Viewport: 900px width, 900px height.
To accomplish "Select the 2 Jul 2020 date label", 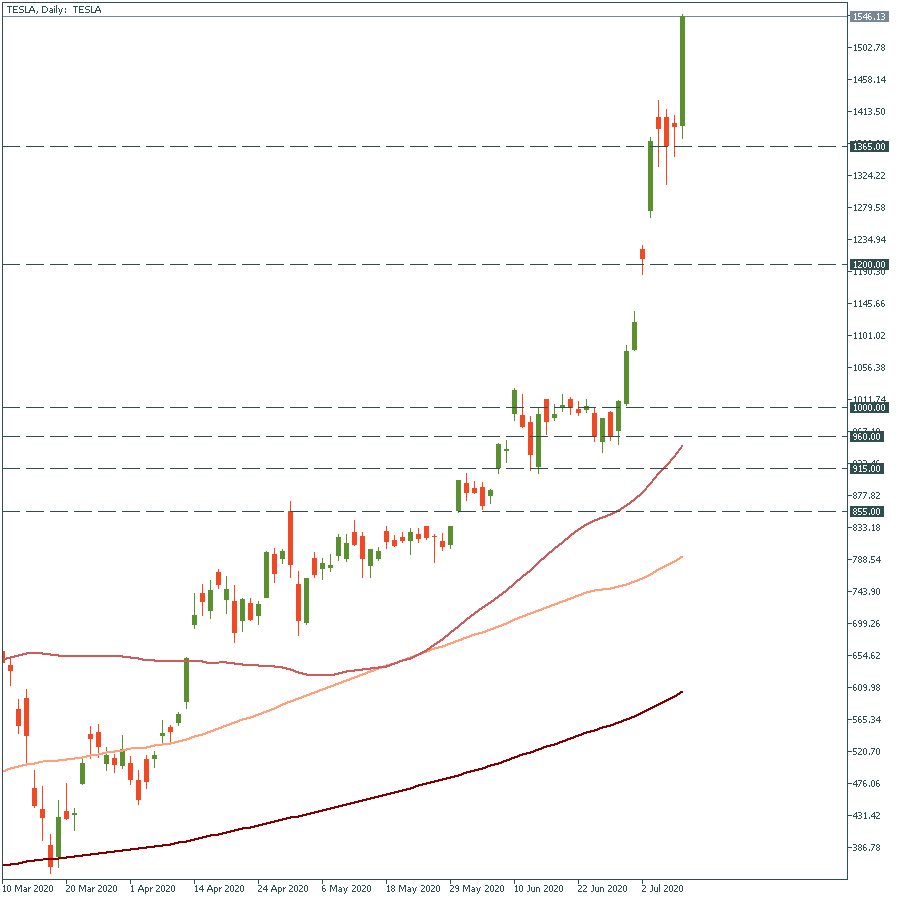I will [x=660, y=888].
